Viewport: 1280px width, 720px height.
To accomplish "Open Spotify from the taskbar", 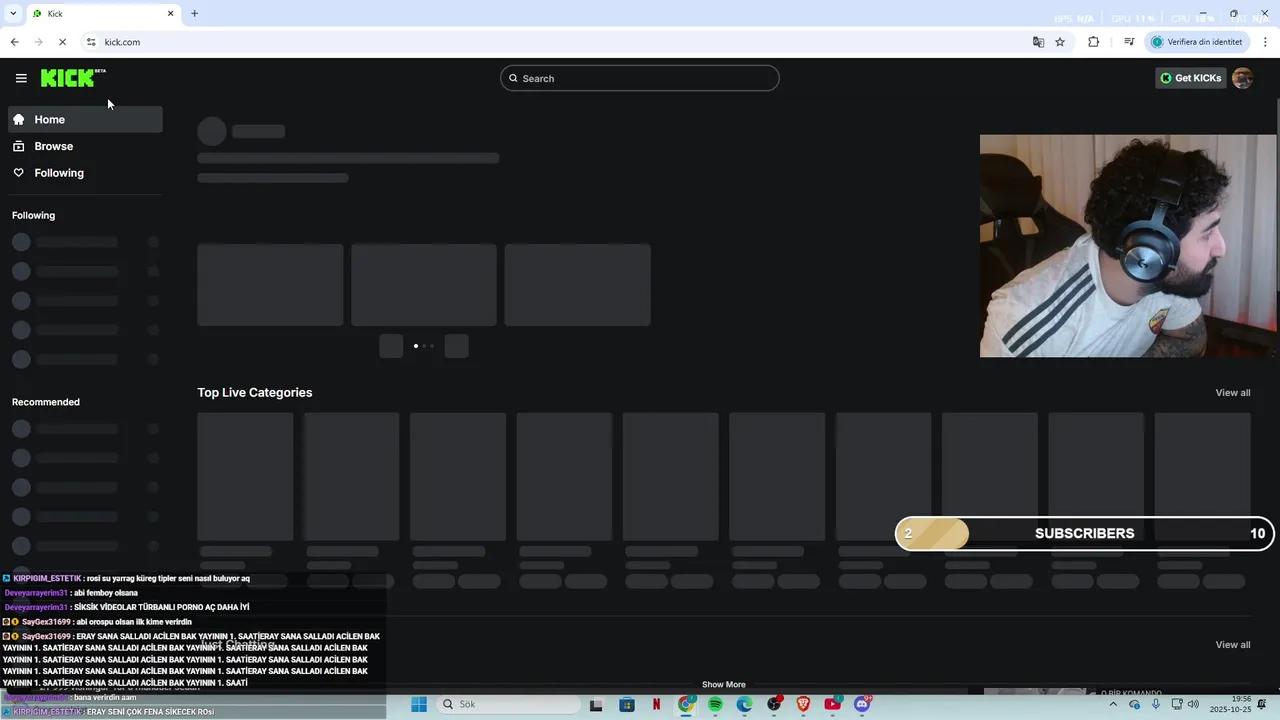I will (x=715, y=704).
